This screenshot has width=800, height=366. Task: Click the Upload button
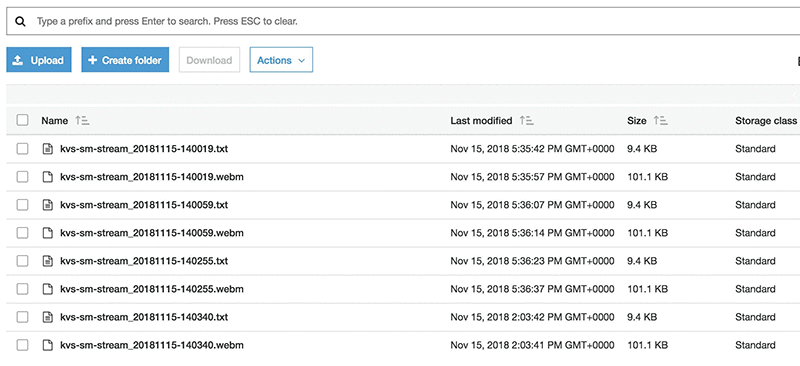point(39,60)
